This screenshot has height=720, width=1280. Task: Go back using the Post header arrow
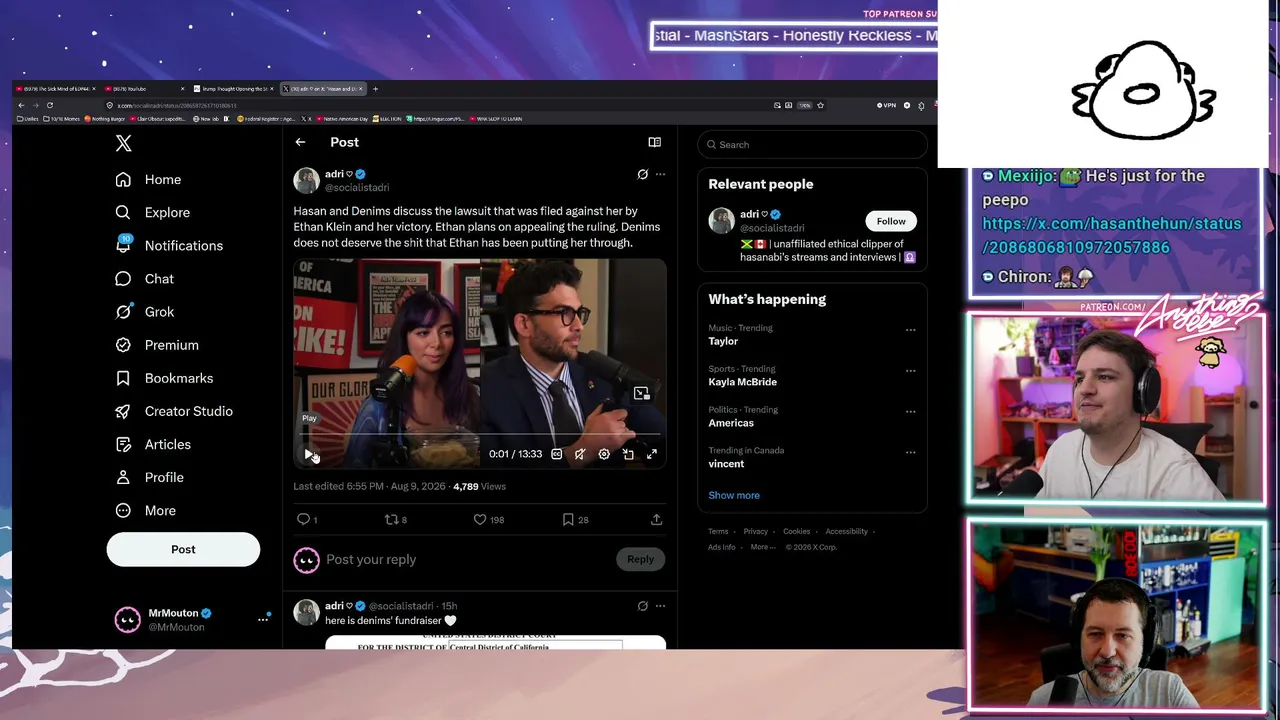300,142
